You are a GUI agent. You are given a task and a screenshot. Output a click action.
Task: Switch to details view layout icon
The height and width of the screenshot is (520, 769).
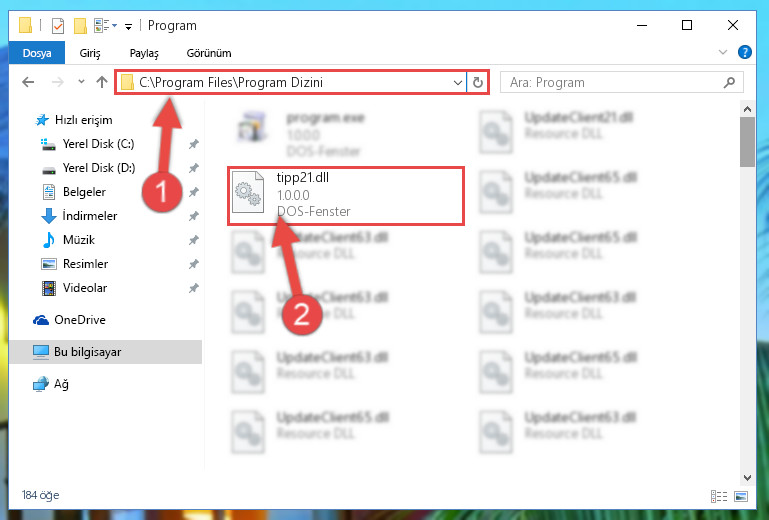click(718, 496)
